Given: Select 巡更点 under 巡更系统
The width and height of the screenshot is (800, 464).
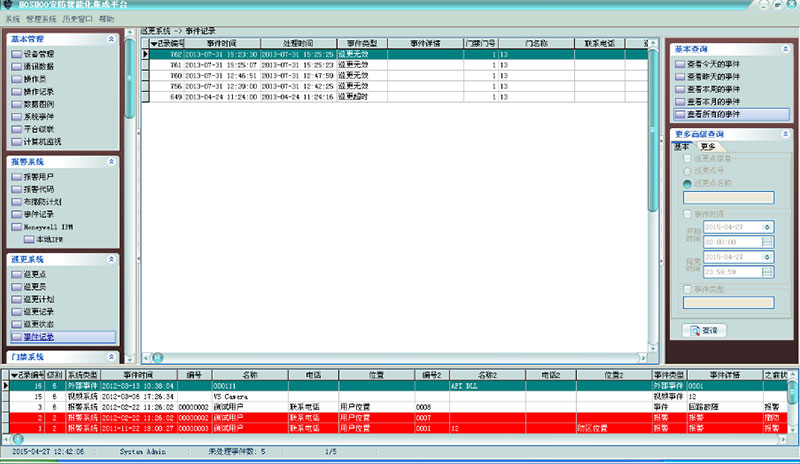Looking at the screenshot, I should (34, 274).
